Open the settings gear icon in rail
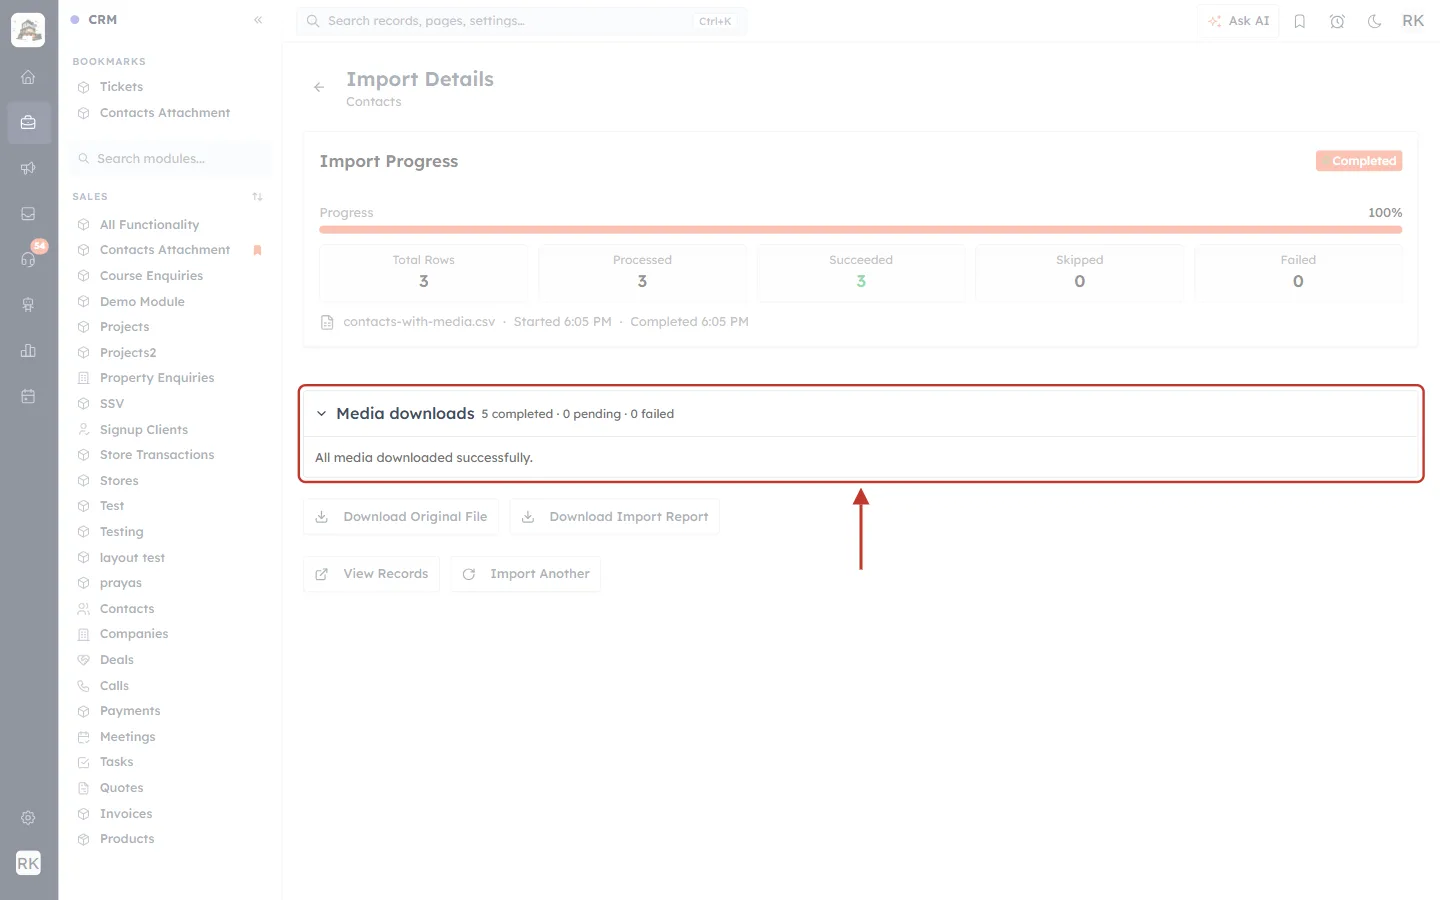The width and height of the screenshot is (1440, 900). pyautogui.click(x=28, y=818)
